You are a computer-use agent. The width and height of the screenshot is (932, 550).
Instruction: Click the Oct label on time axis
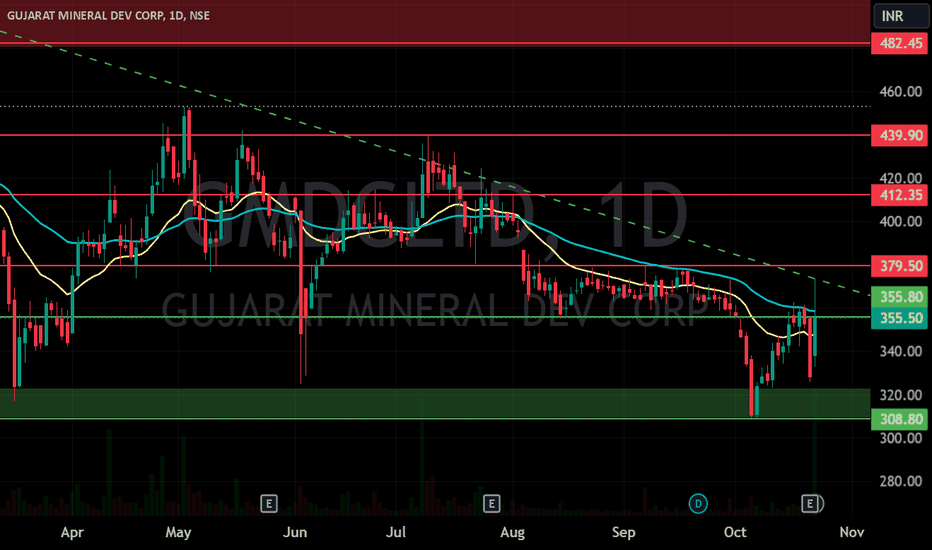tap(735, 532)
